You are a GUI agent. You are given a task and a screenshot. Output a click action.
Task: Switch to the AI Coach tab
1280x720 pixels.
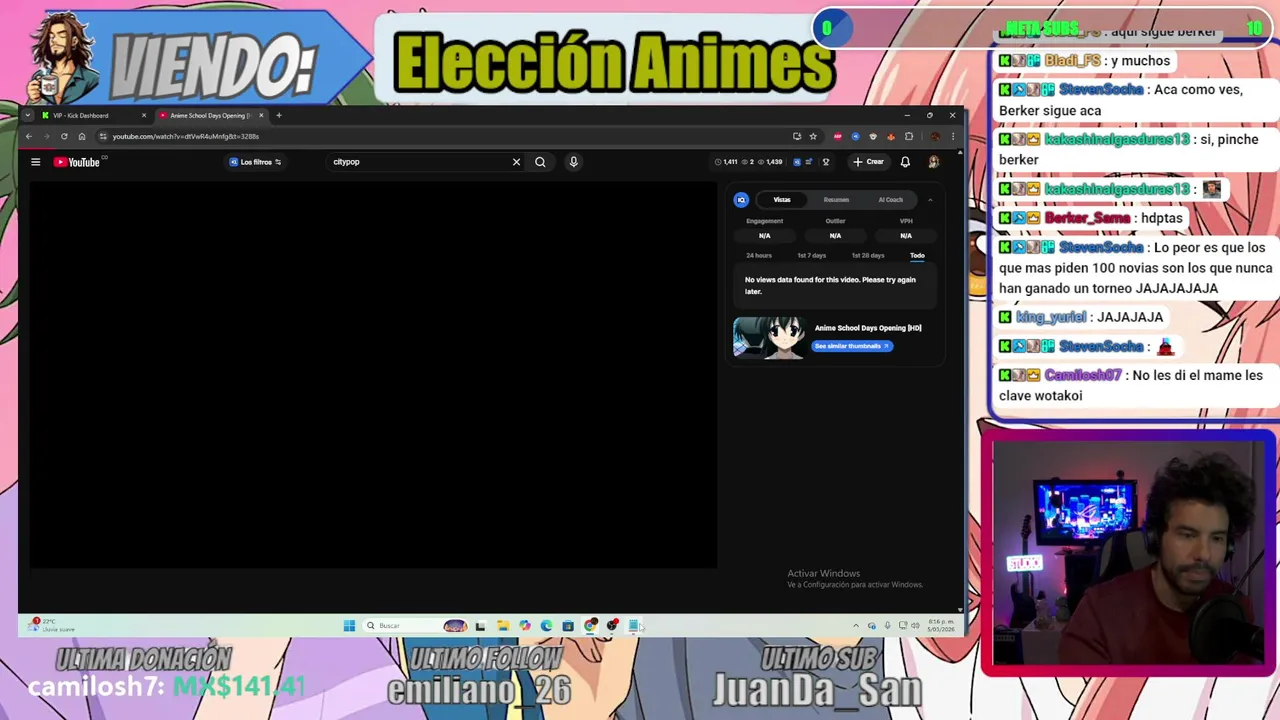(x=890, y=200)
